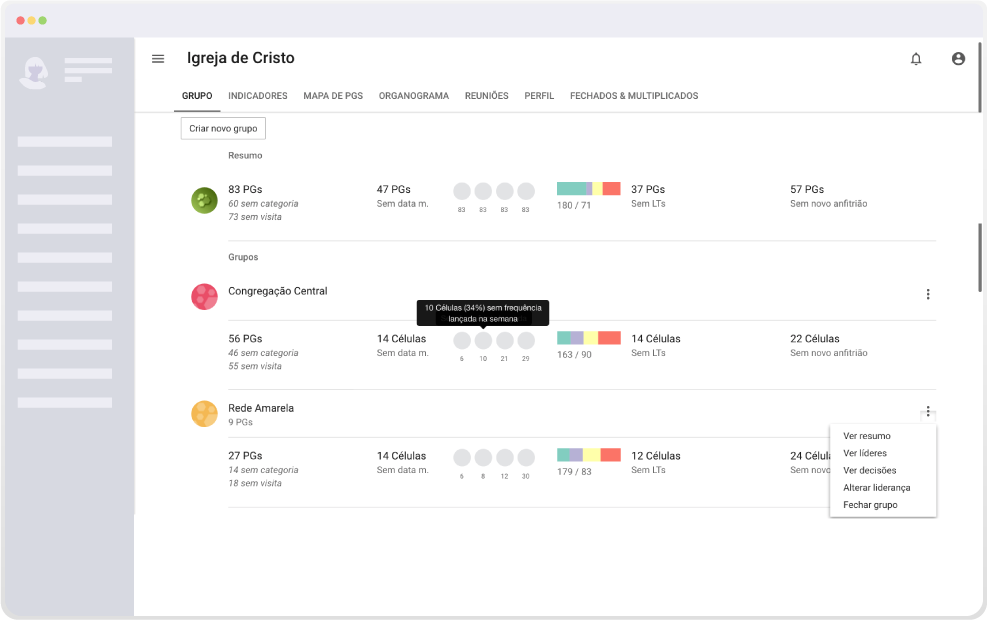Go to the Organograma tab

(x=414, y=96)
